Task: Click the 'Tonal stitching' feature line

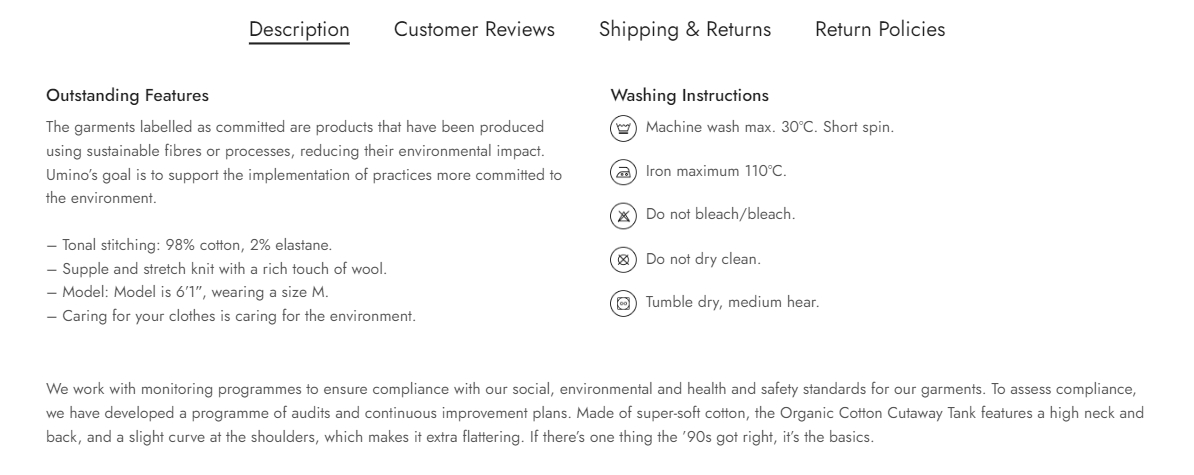Action: click(x=189, y=245)
